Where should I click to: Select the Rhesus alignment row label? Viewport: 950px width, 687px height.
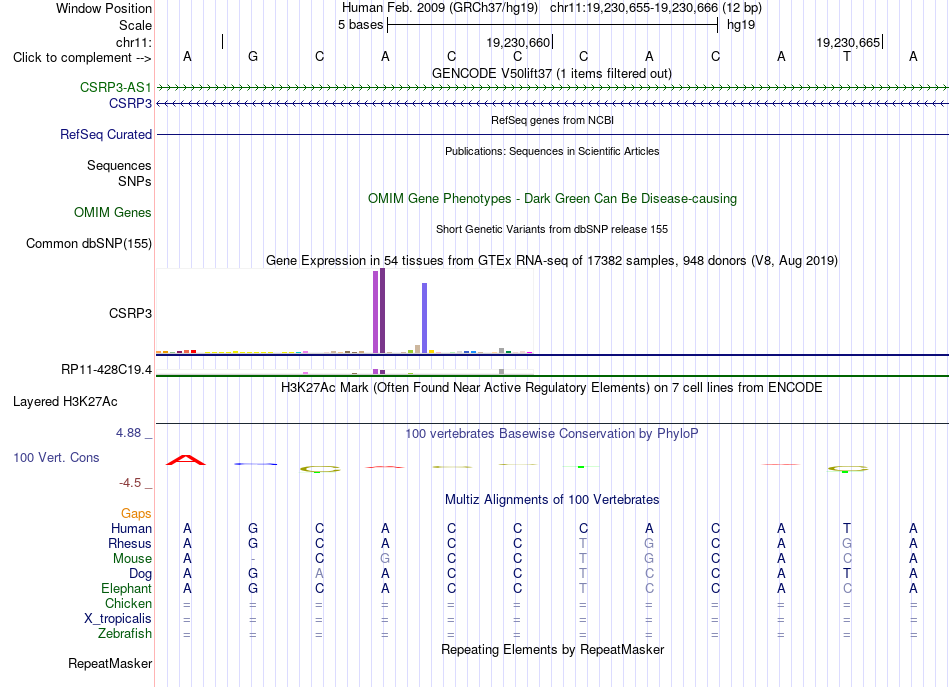point(130,543)
